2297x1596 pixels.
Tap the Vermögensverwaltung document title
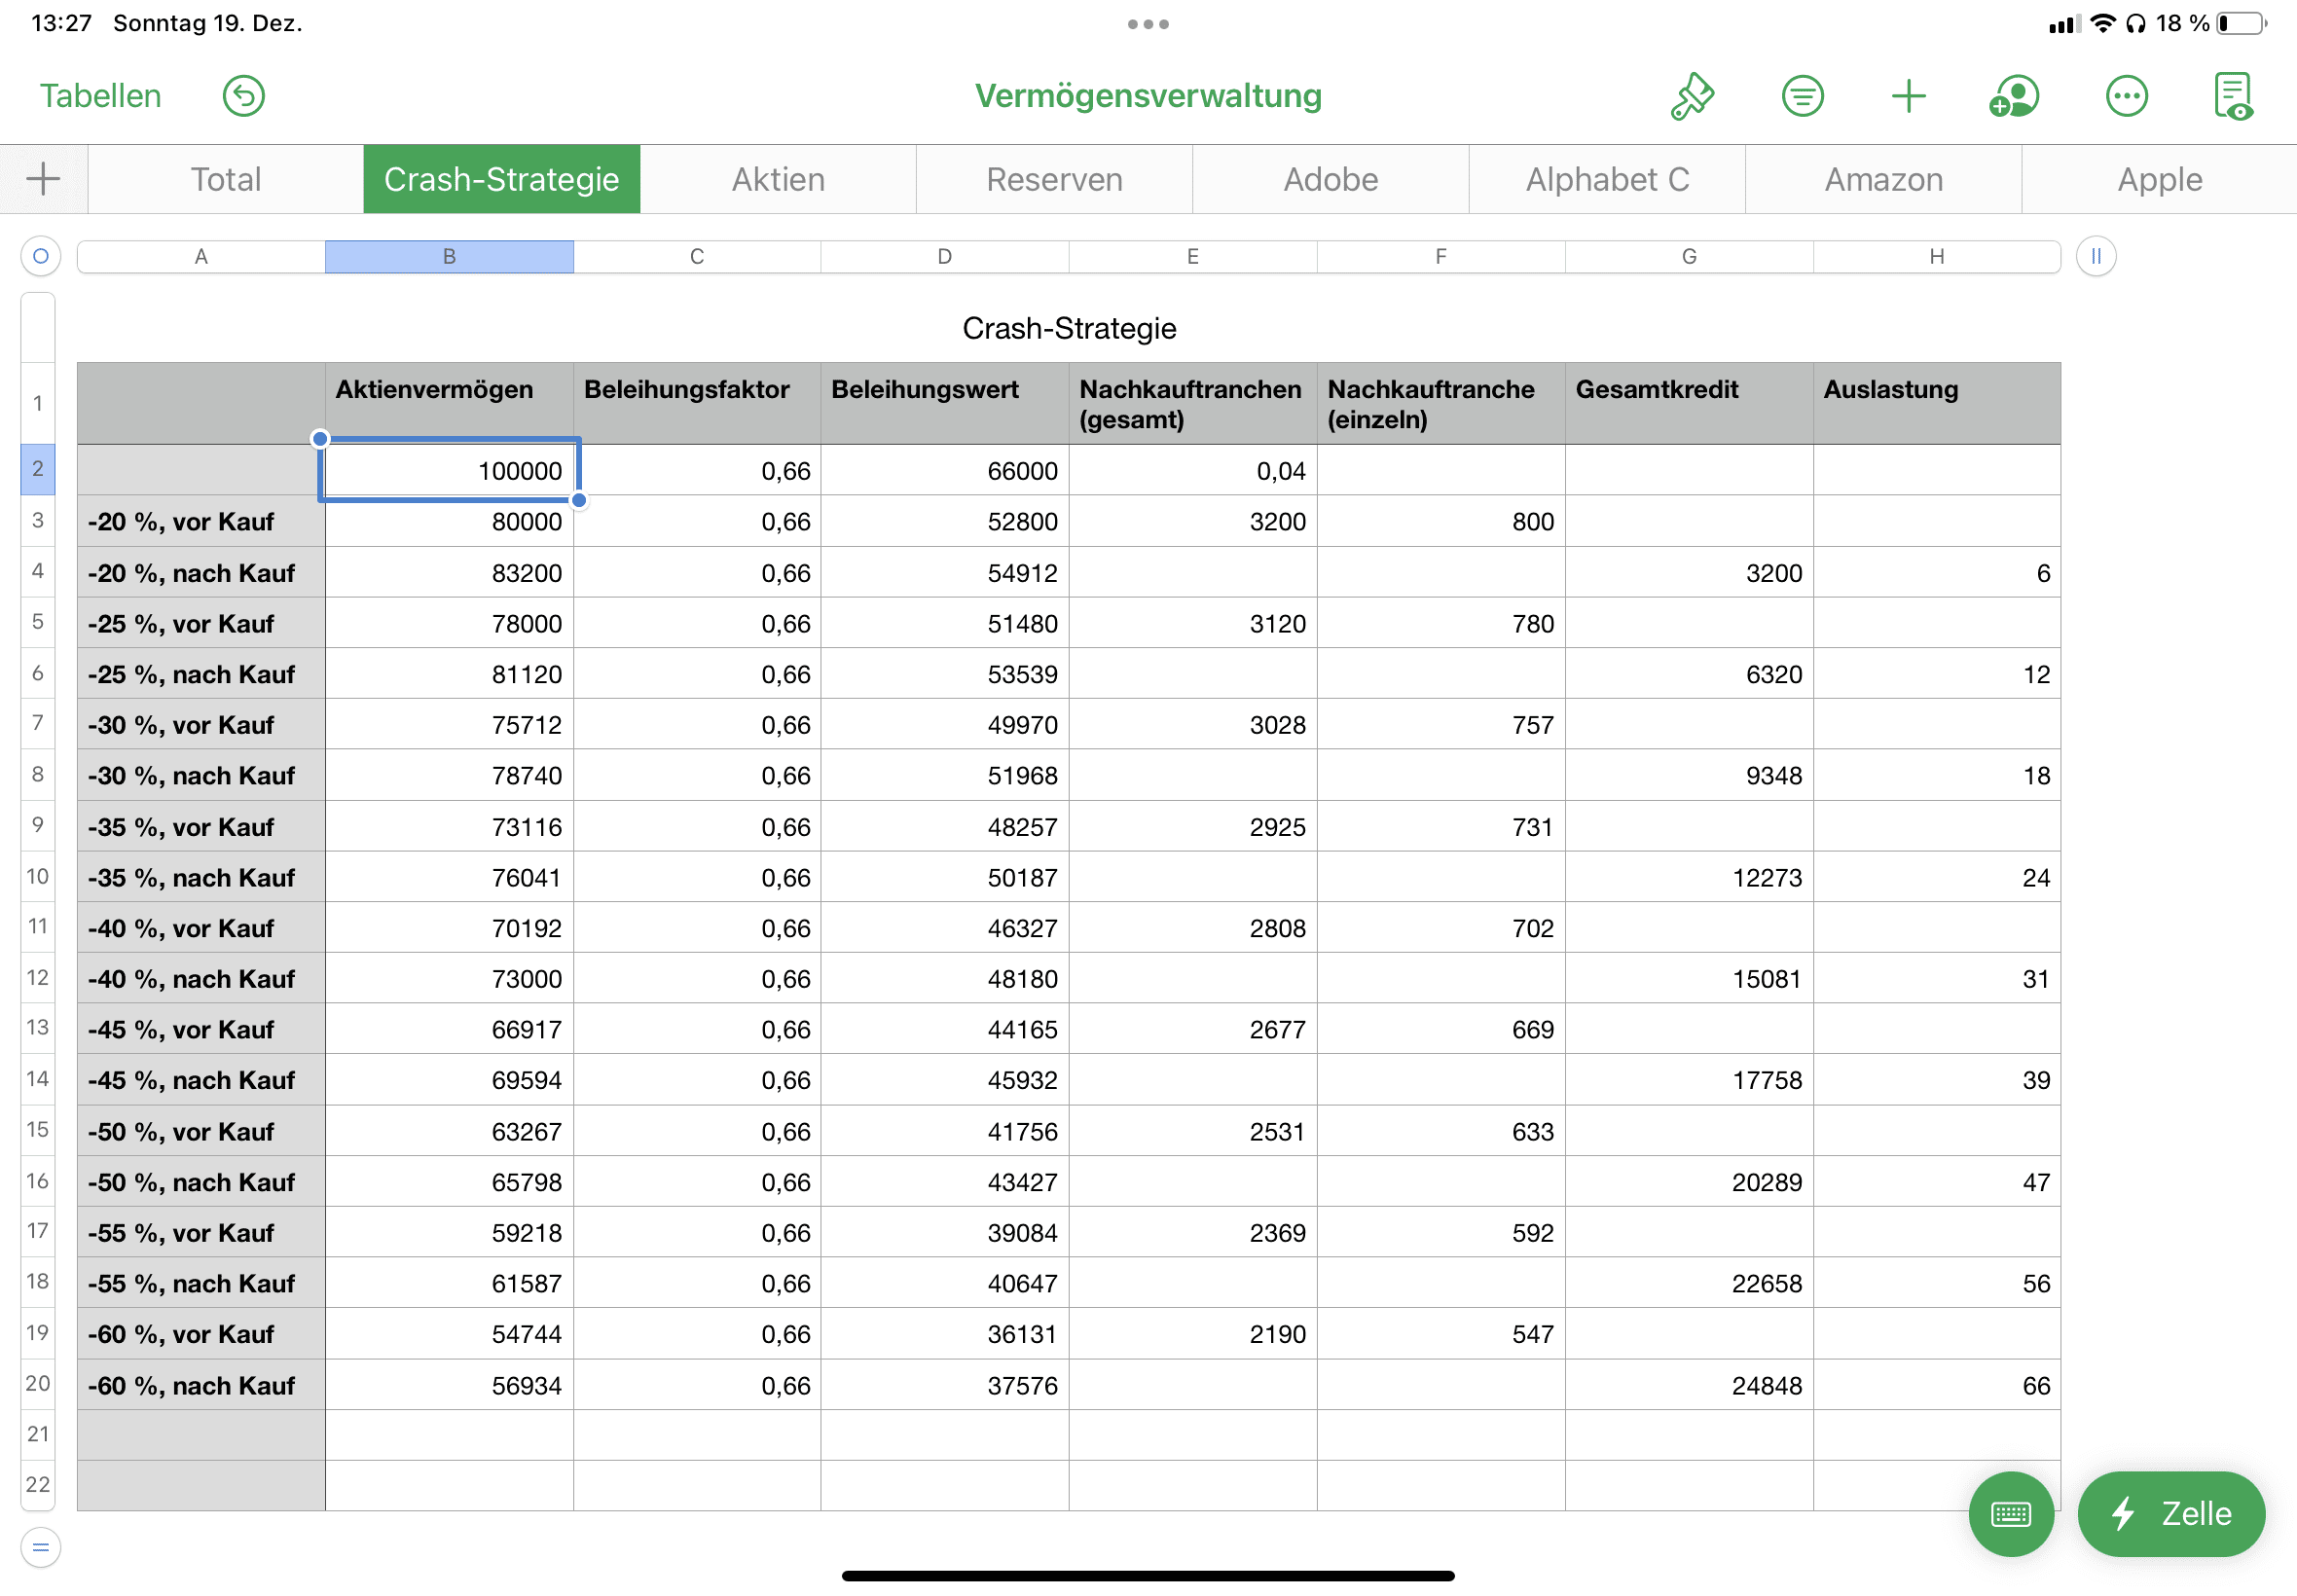click(1148, 97)
